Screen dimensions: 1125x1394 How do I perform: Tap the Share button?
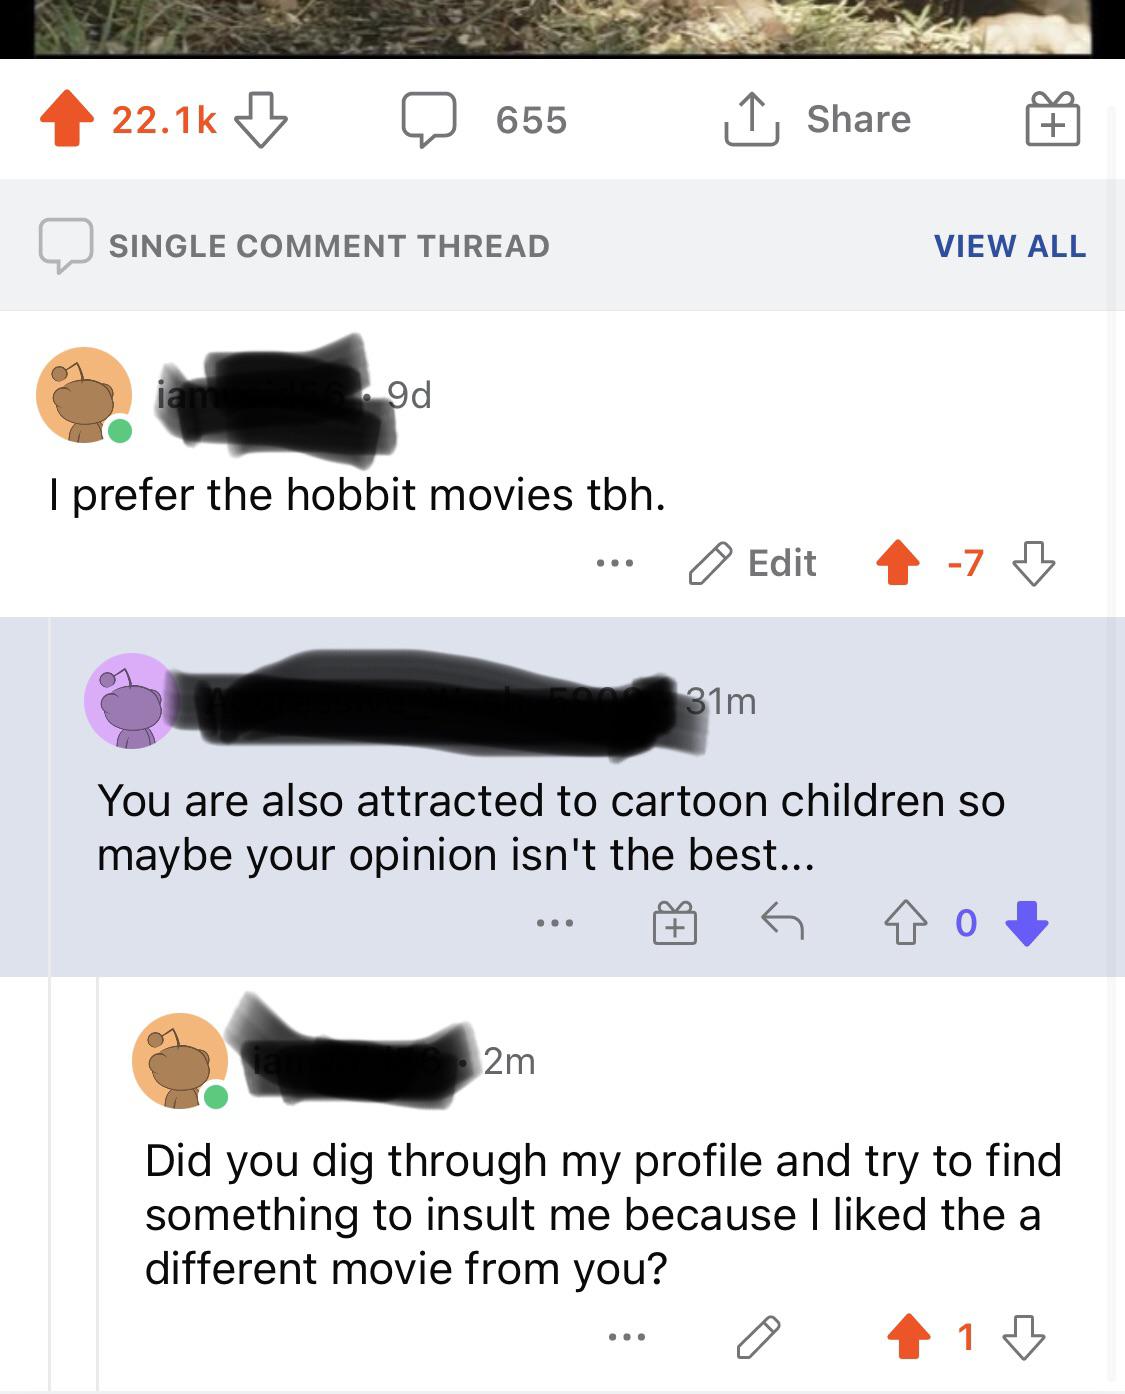pyautogui.click(x=818, y=119)
